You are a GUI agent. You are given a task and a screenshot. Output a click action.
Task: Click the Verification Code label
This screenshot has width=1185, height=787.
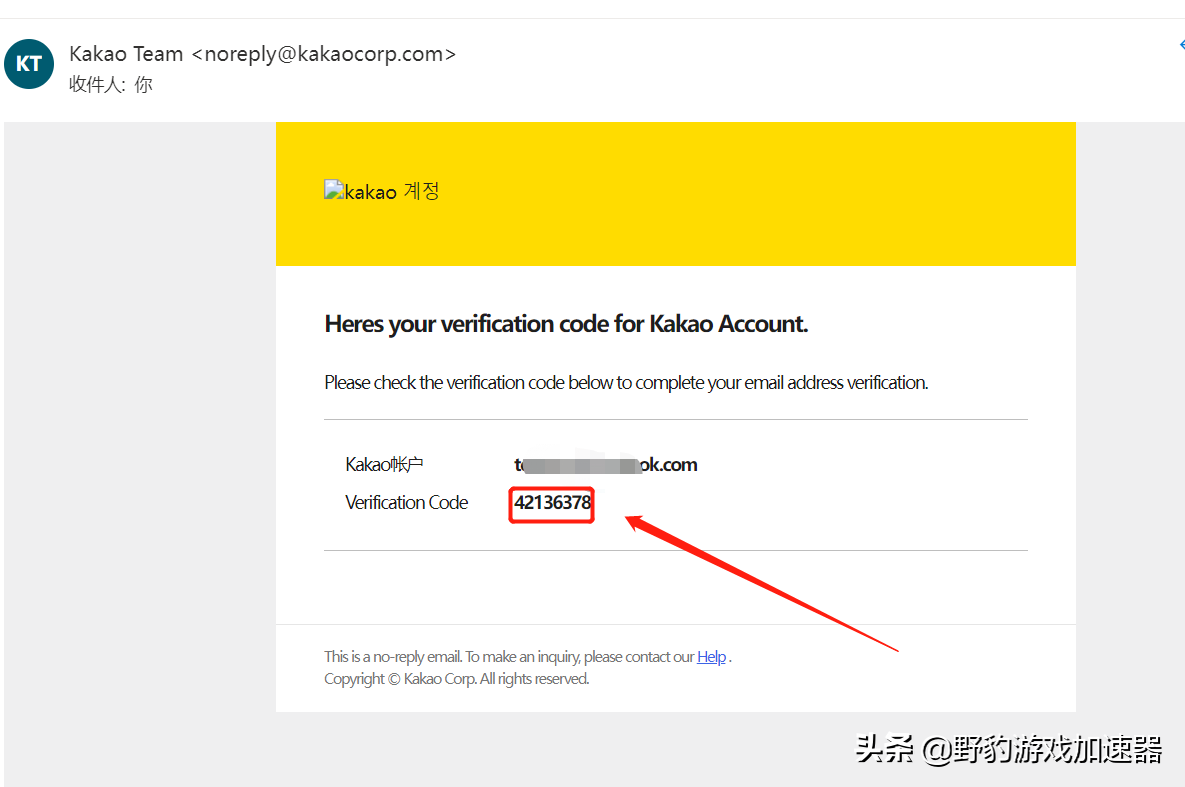[406, 503]
